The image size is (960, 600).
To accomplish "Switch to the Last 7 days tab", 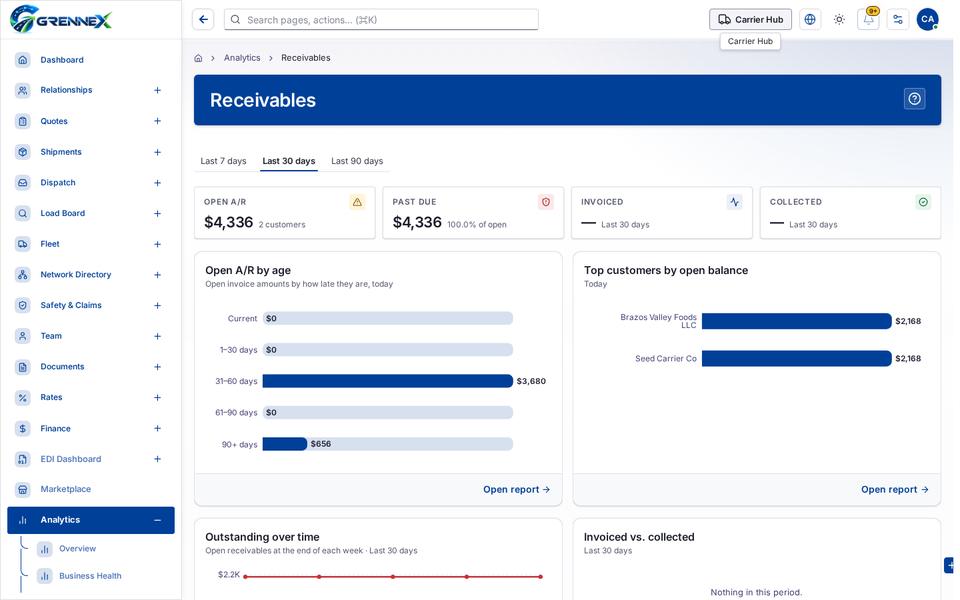I will click(223, 161).
